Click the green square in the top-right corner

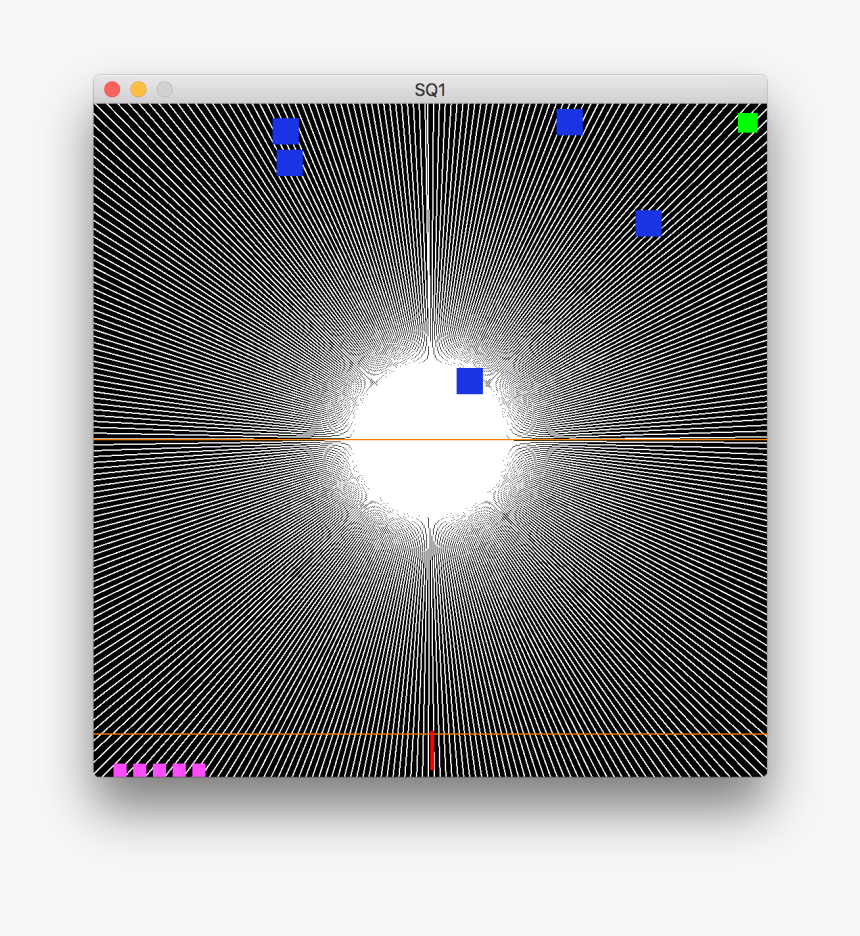pyautogui.click(x=747, y=123)
